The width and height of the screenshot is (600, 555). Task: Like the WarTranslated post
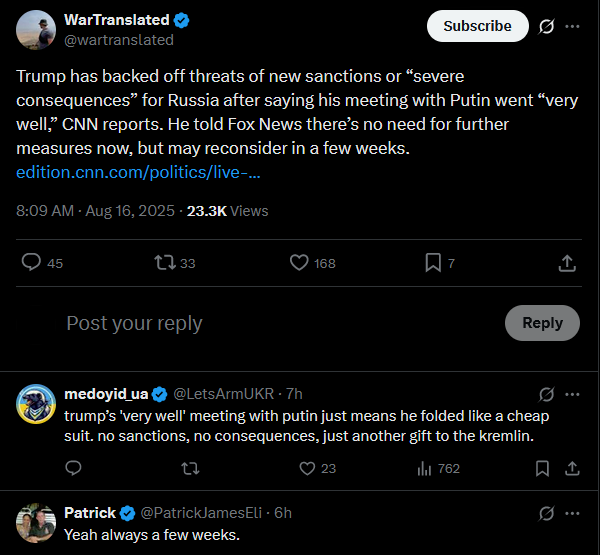click(299, 263)
